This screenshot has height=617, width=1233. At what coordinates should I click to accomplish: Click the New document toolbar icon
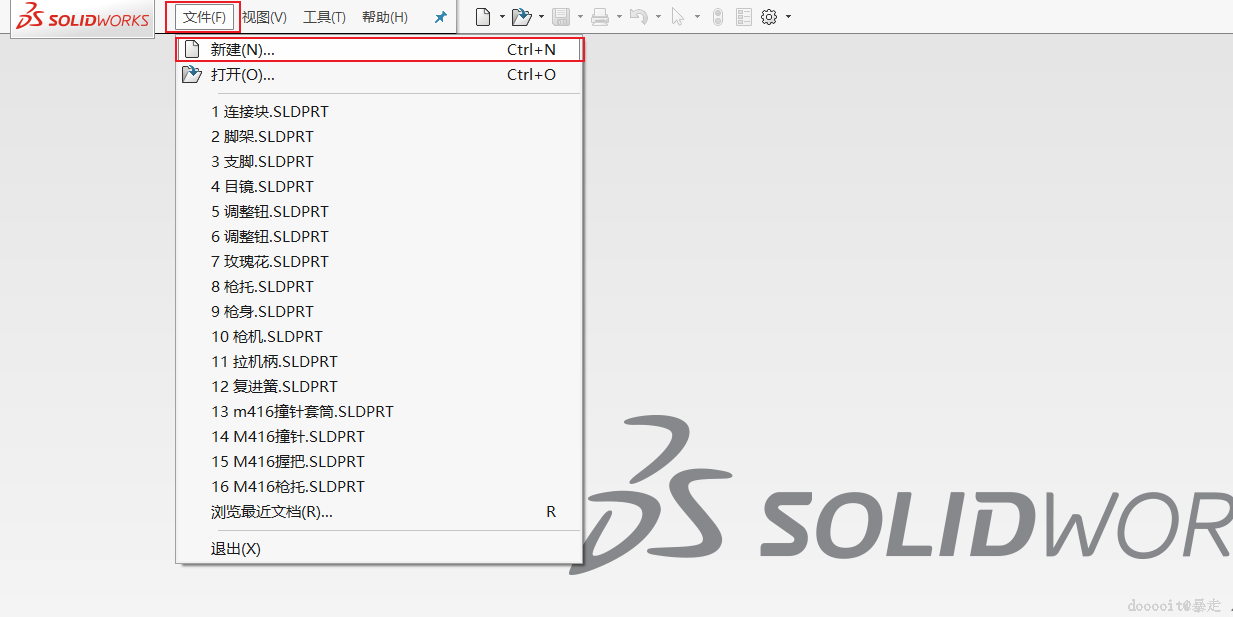tap(483, 17)
